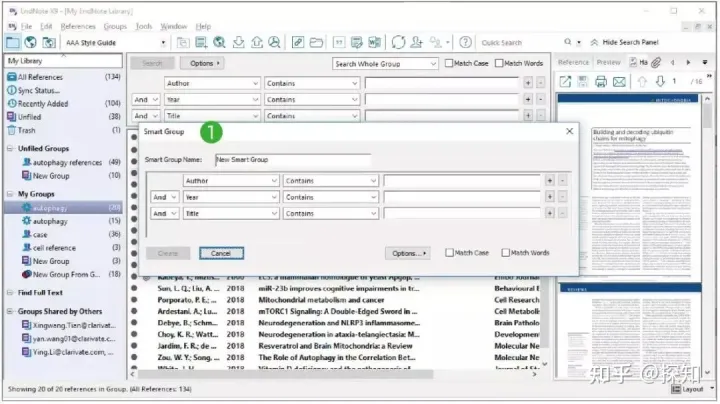This screenshot has width=720, height=404.
Task: Open the And operator dropdown before Year in dialog
Action: [164, 197]
